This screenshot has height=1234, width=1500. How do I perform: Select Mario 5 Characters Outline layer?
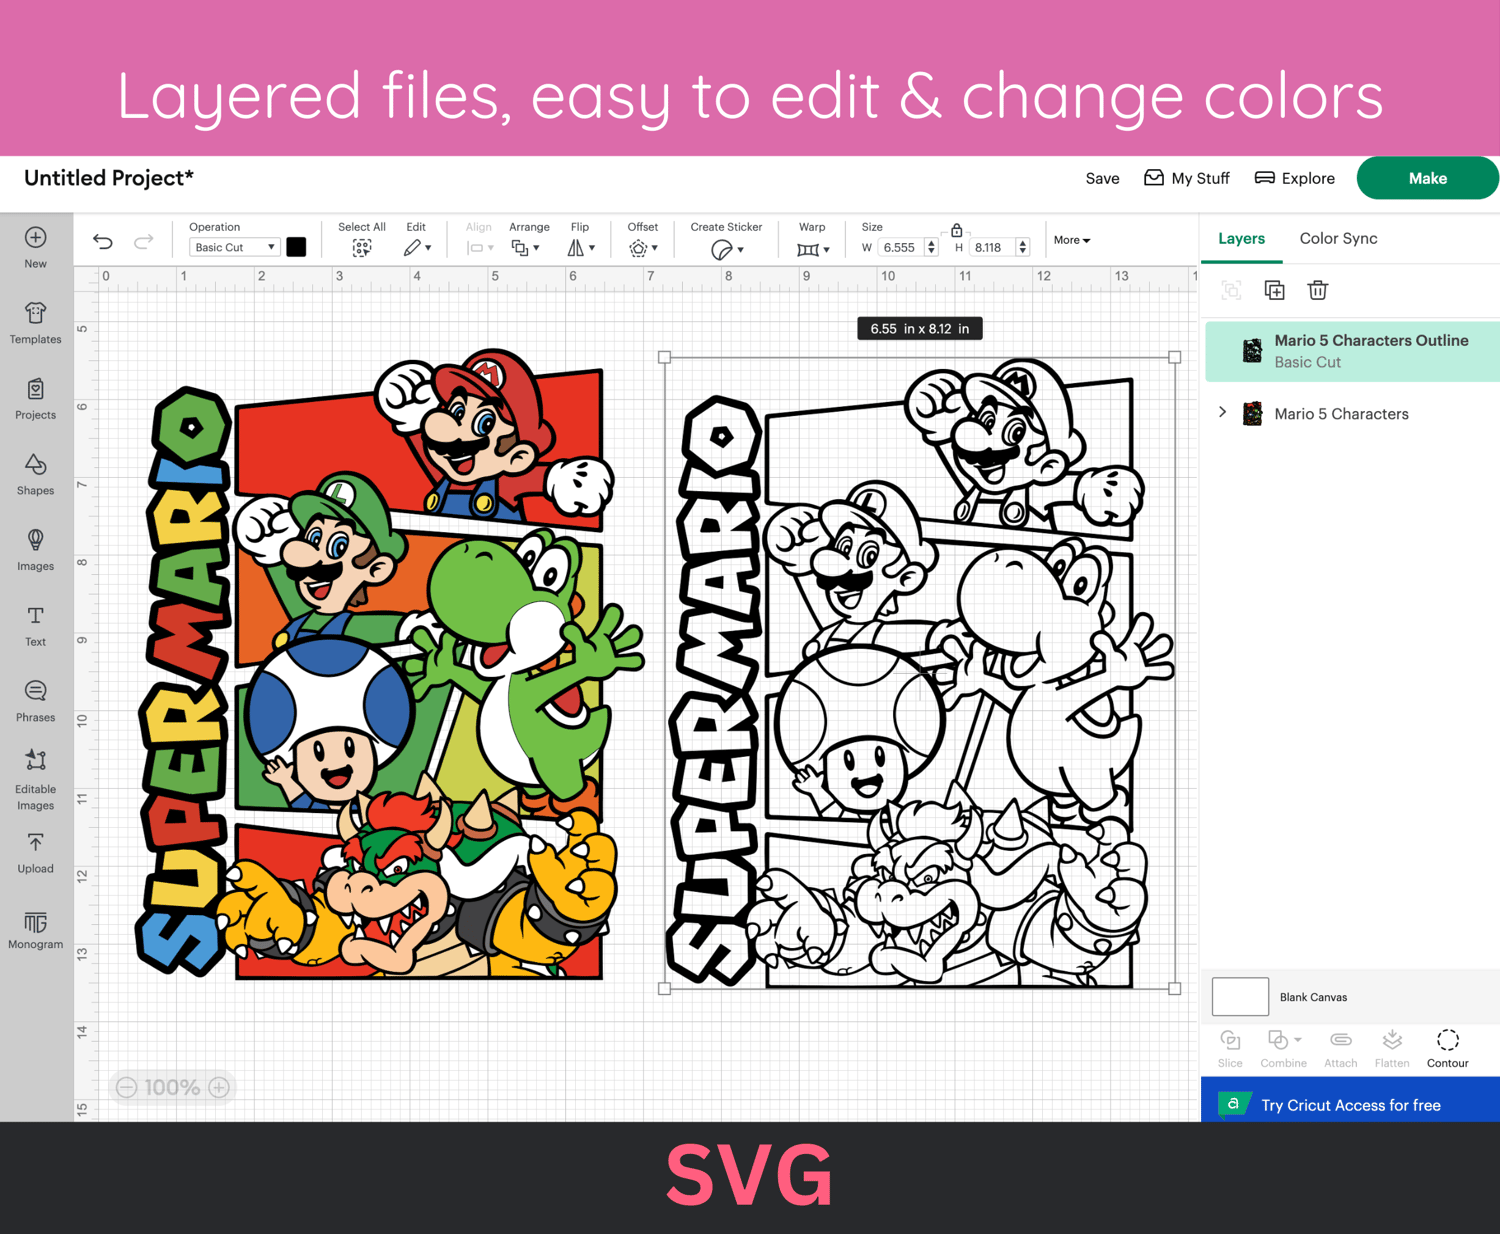1352,351
